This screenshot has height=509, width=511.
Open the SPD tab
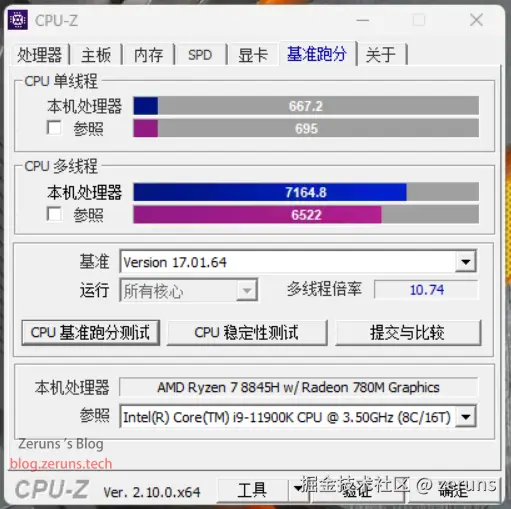point(200,54)
